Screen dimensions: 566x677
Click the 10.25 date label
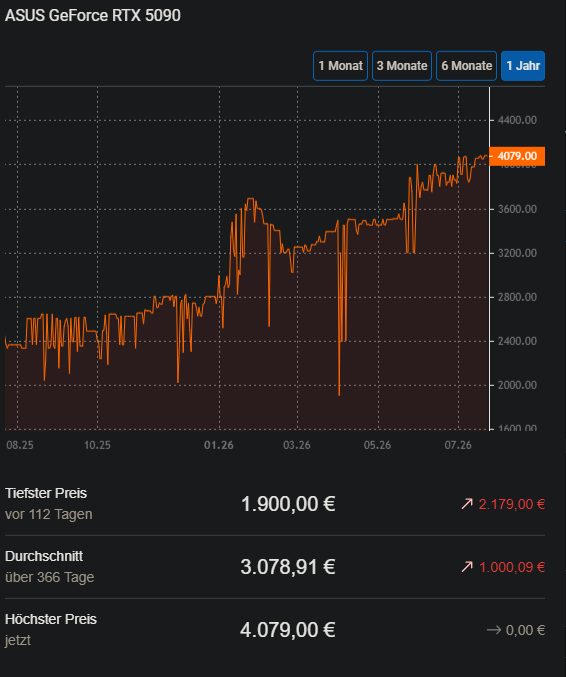(x=97, y=445)
